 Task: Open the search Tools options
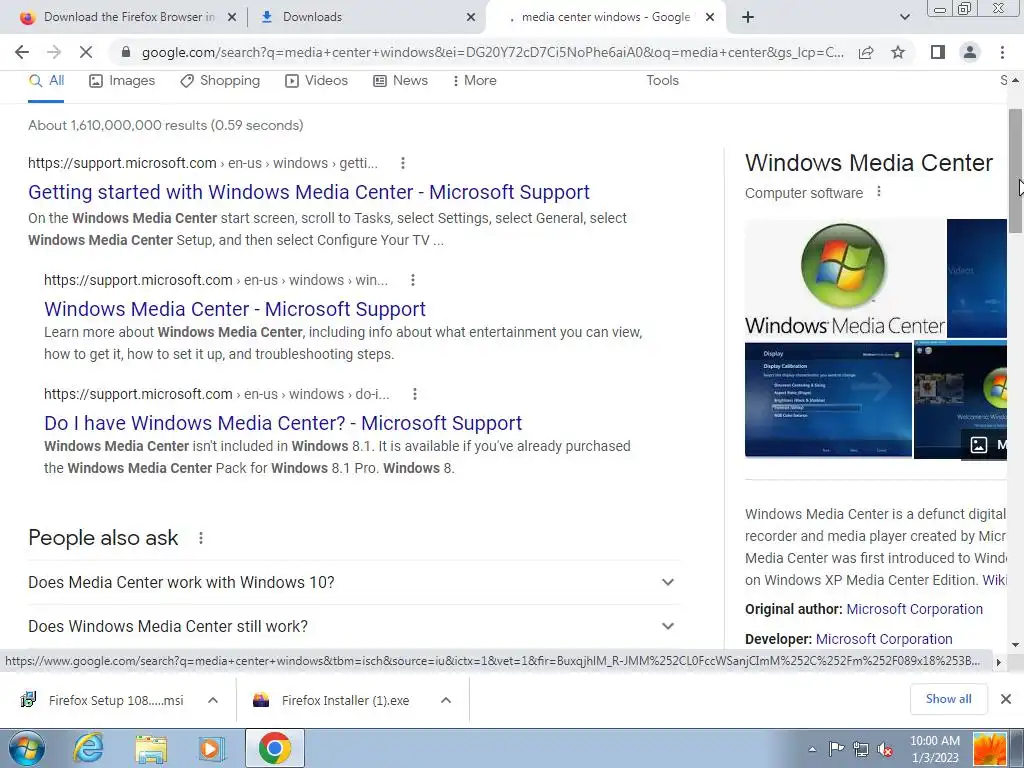click(x=662, y=80)
